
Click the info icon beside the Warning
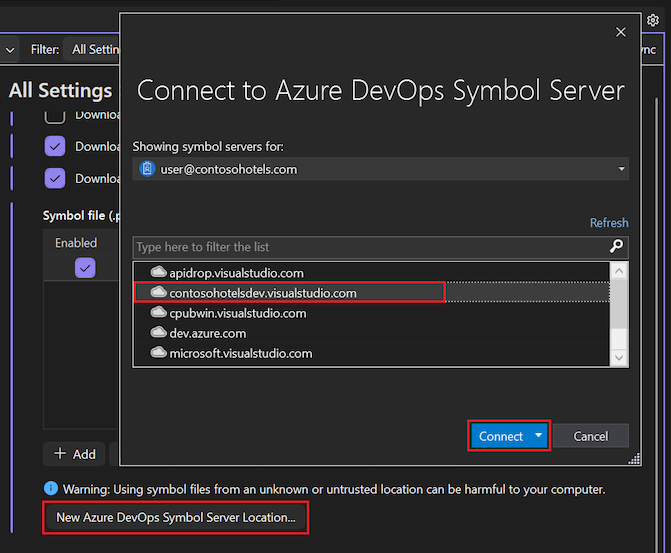point(51,488)
